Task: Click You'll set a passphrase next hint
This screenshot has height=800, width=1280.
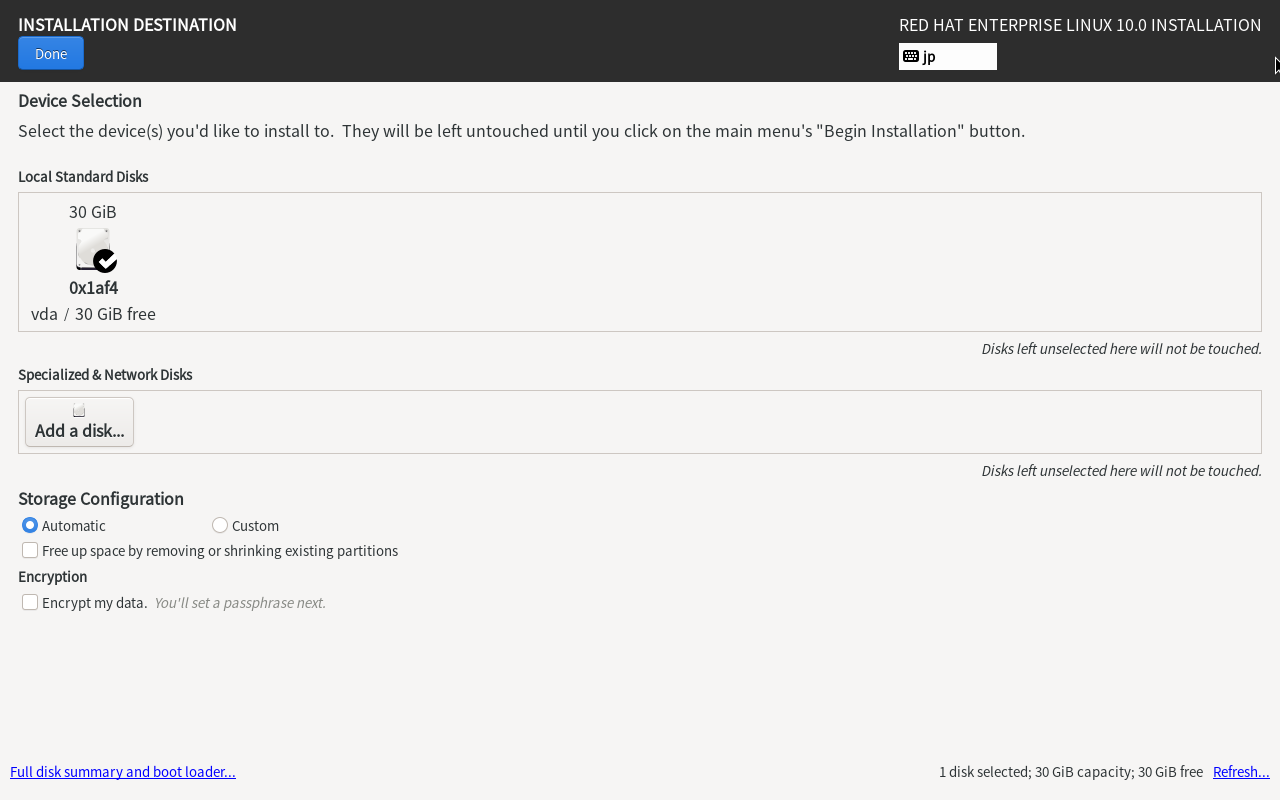Action: pos(240,603)
